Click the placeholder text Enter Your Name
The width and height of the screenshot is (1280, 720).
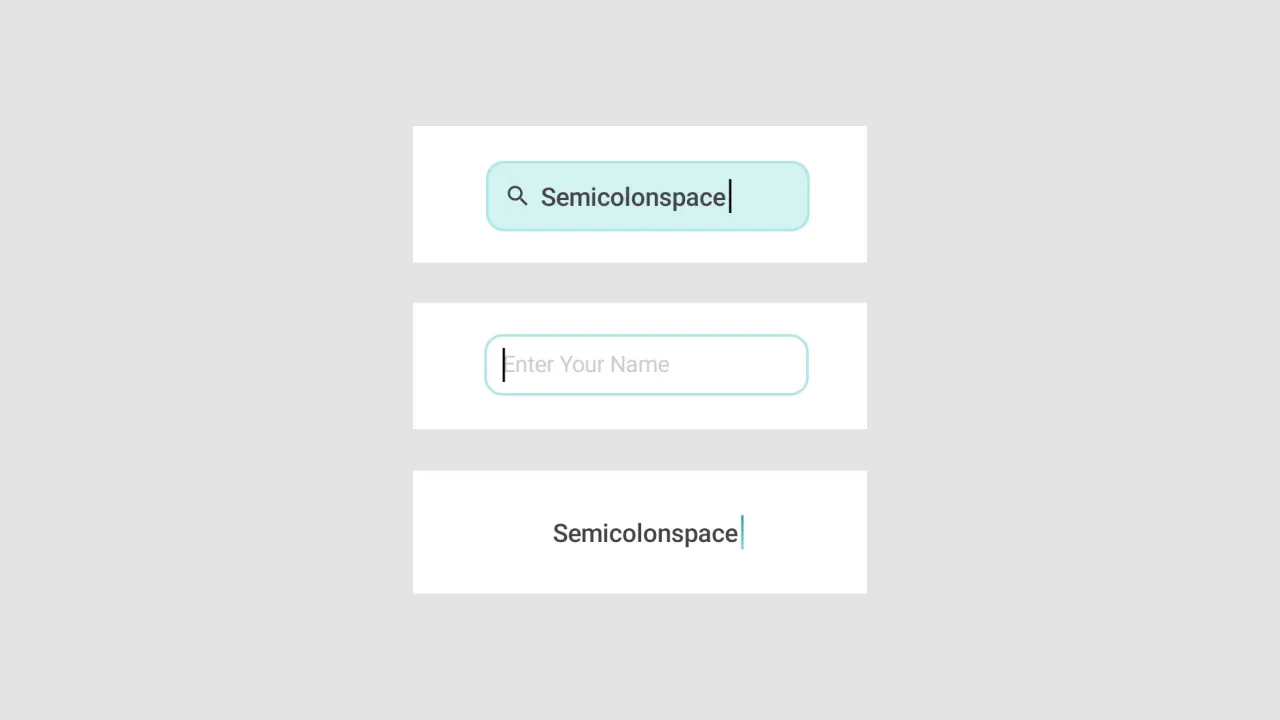point(586,364)
